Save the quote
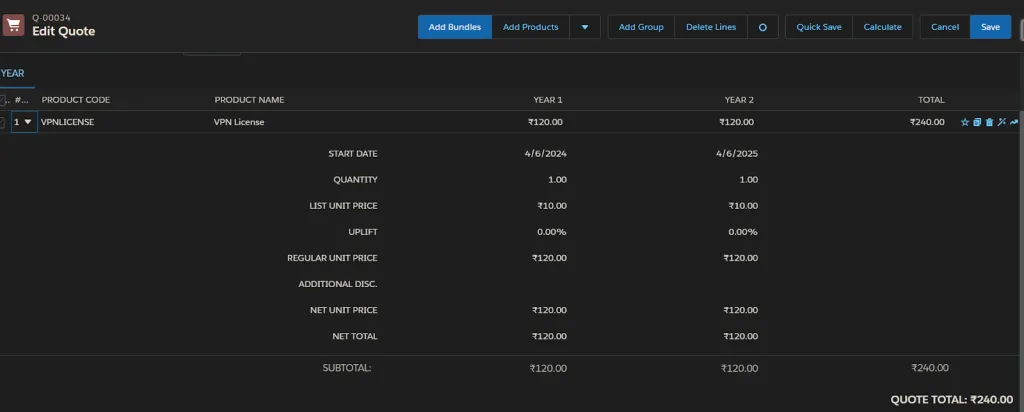Screen dimensions: 1024x412 tap(990, 27)
